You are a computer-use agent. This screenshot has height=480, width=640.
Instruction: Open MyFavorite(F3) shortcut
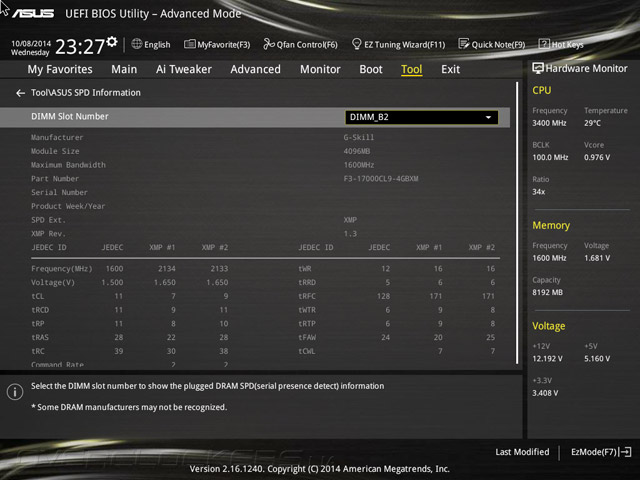pos(217,44)
